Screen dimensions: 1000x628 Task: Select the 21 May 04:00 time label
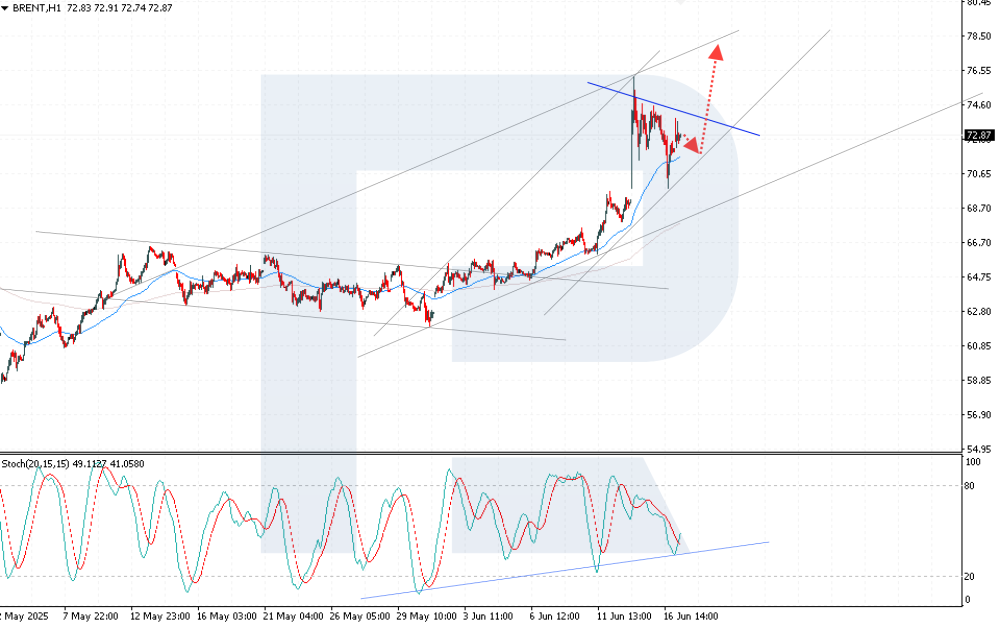coord(292,617)
